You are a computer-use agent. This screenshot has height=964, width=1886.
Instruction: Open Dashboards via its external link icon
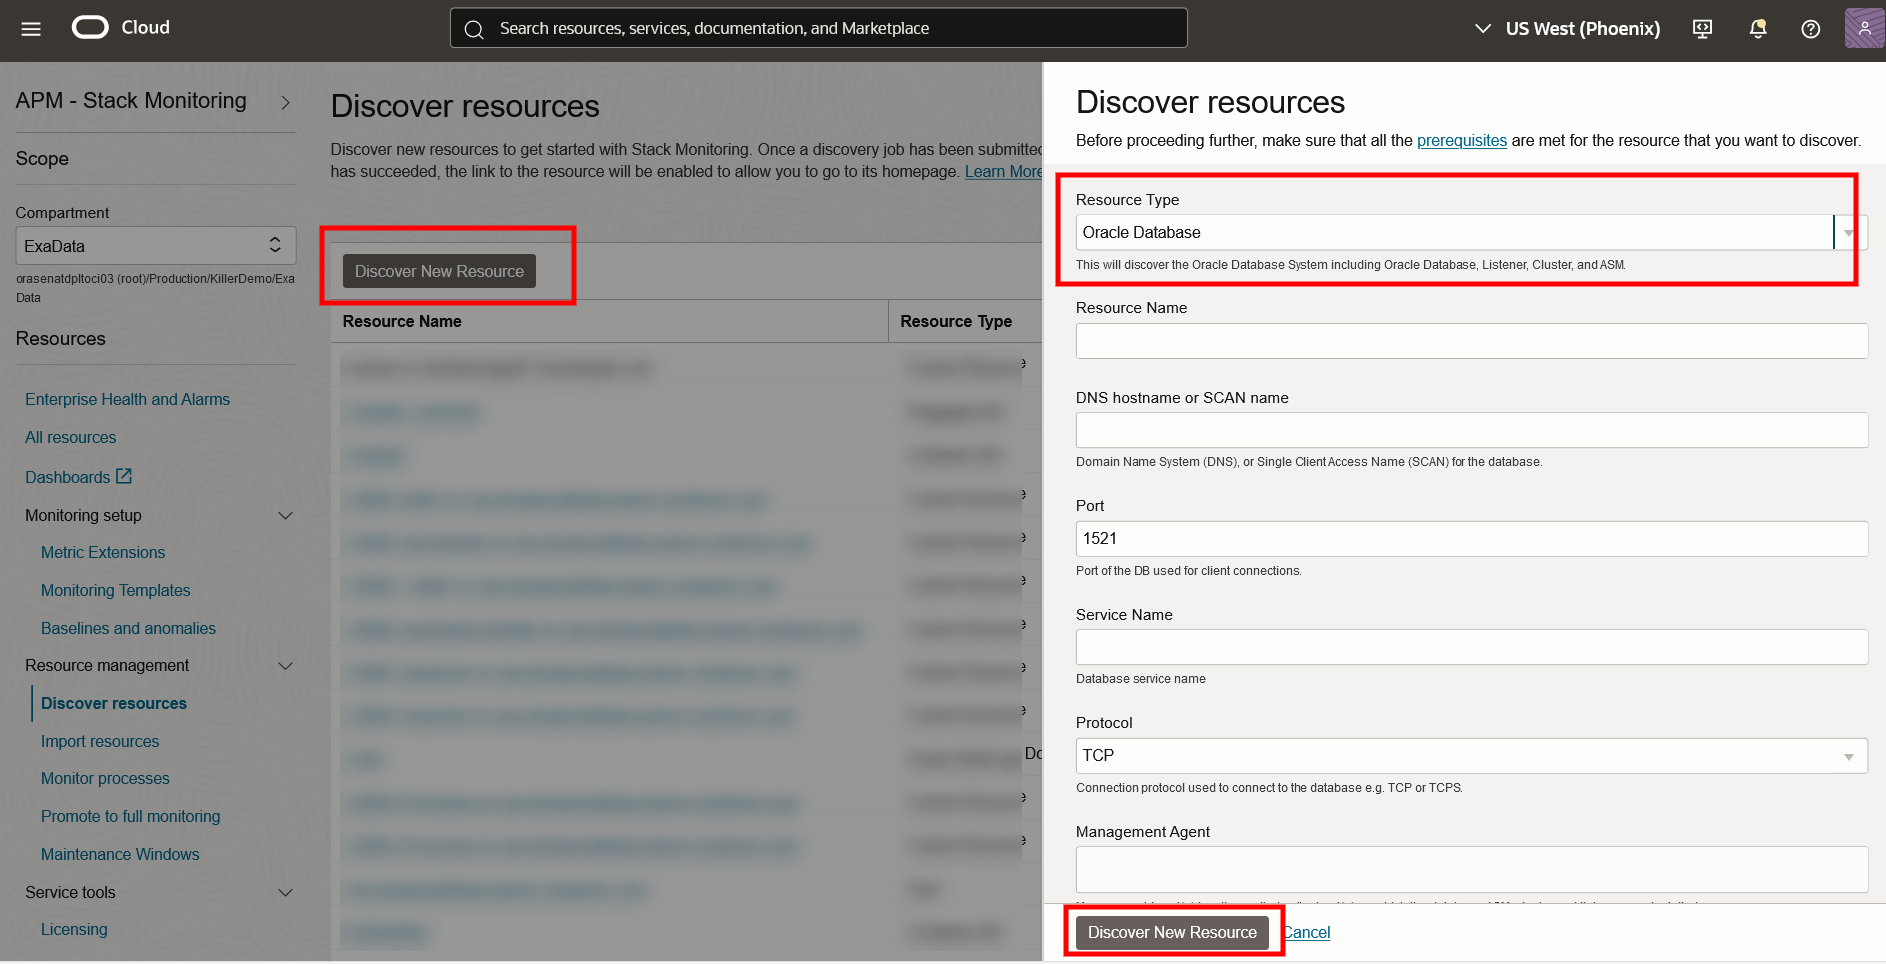click(x=123, y=476)
